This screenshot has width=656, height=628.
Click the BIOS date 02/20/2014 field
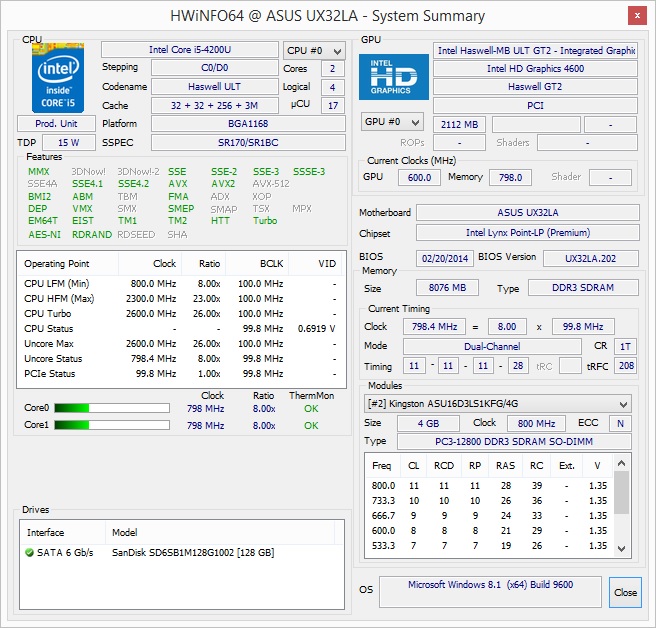(445, 258)
